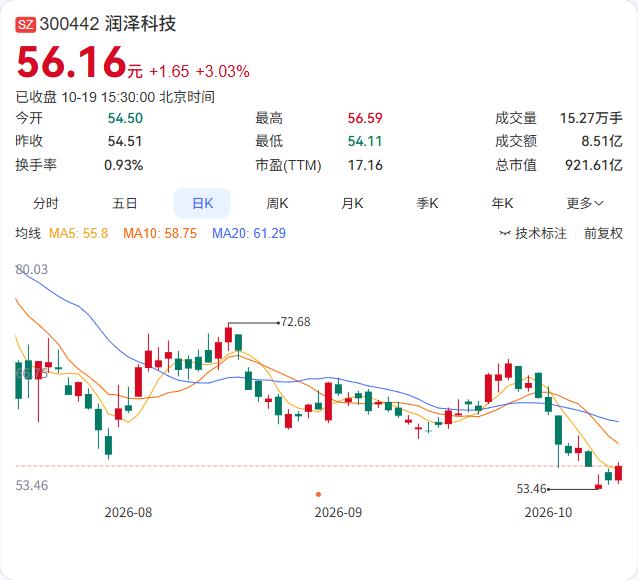Expand the 更多 more-periods dropdown
The image size is (638, 580).
coord(585,203)
